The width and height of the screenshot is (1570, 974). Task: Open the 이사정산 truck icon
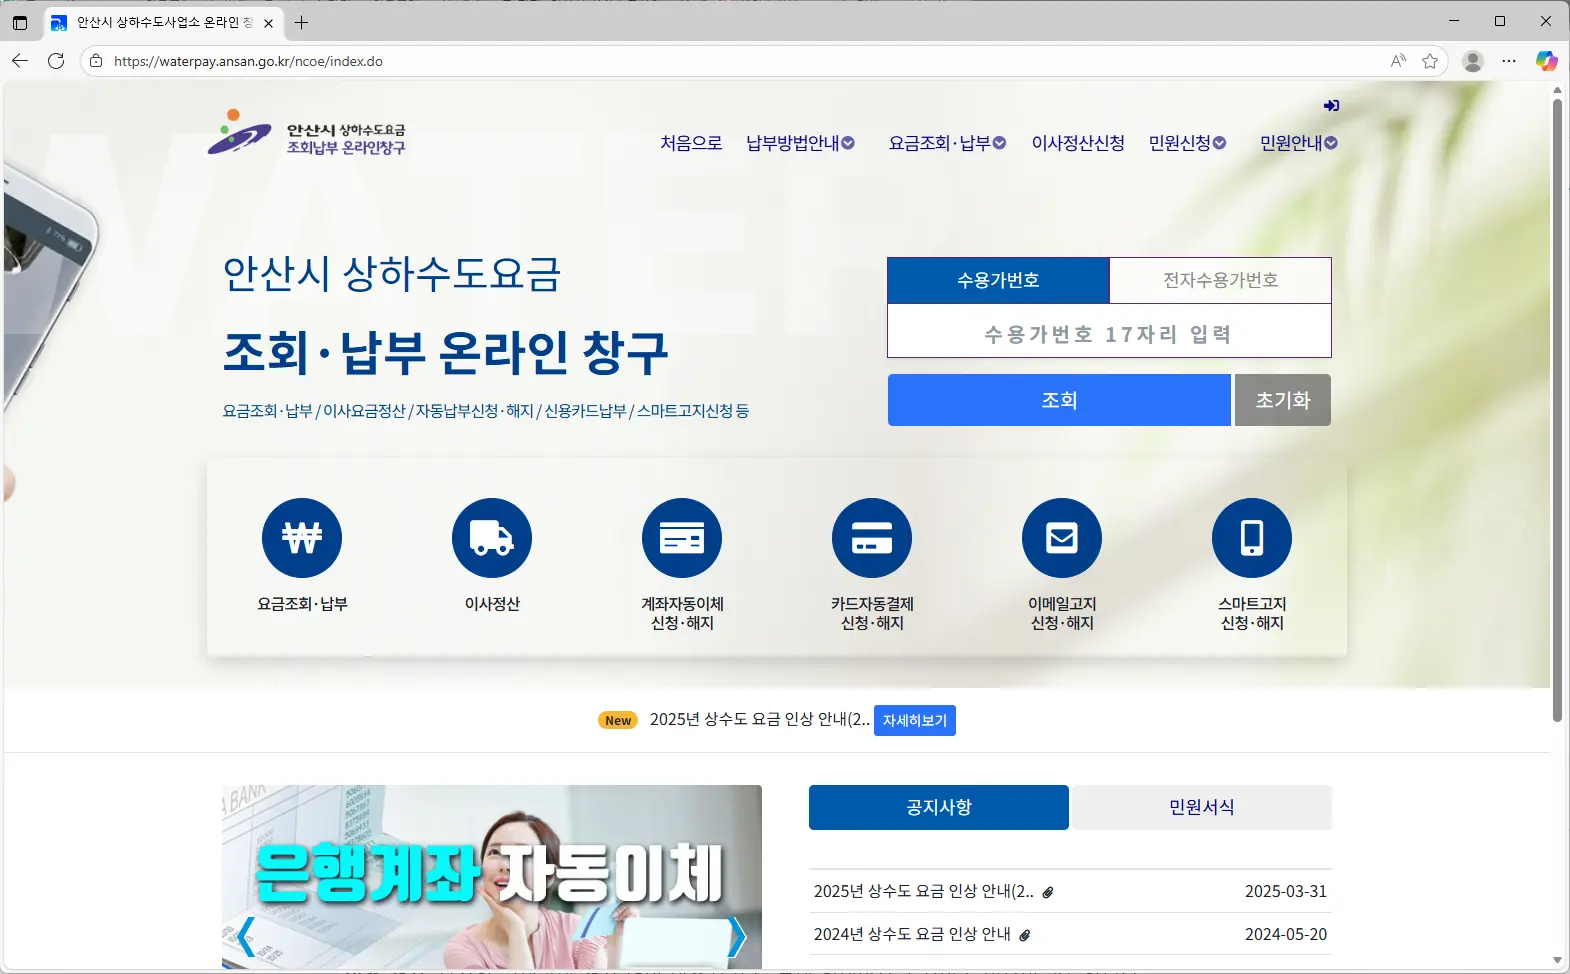492,538
